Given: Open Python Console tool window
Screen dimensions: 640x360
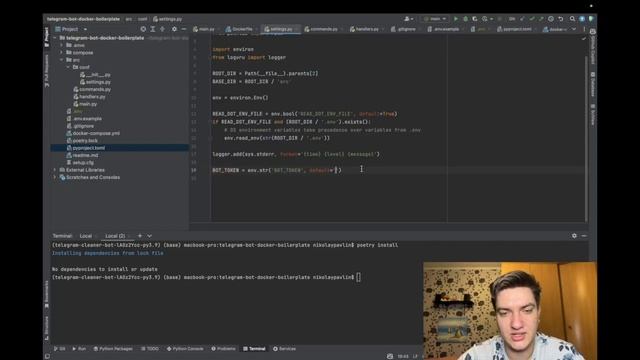Looking at the screenshot, I should (185, 349).
